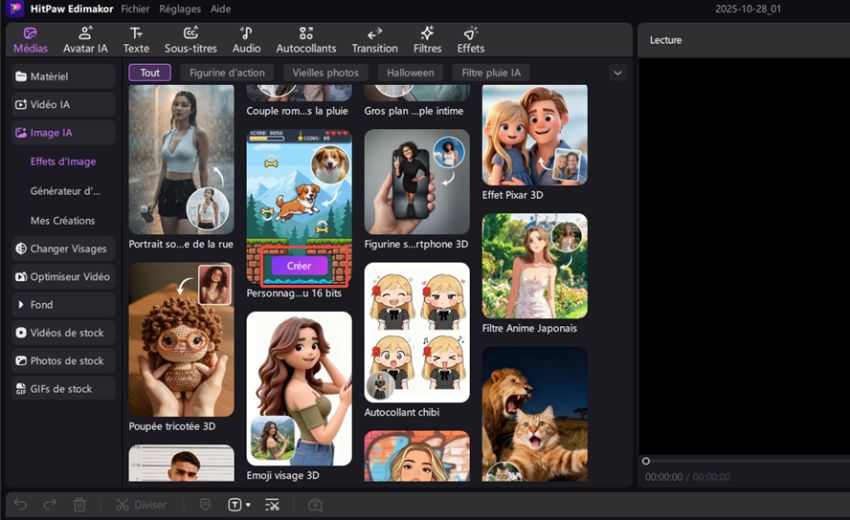The width and height of the screenshot is (850, 520).
Task: Click the preview playback position handle
Action: coord(646,461)
